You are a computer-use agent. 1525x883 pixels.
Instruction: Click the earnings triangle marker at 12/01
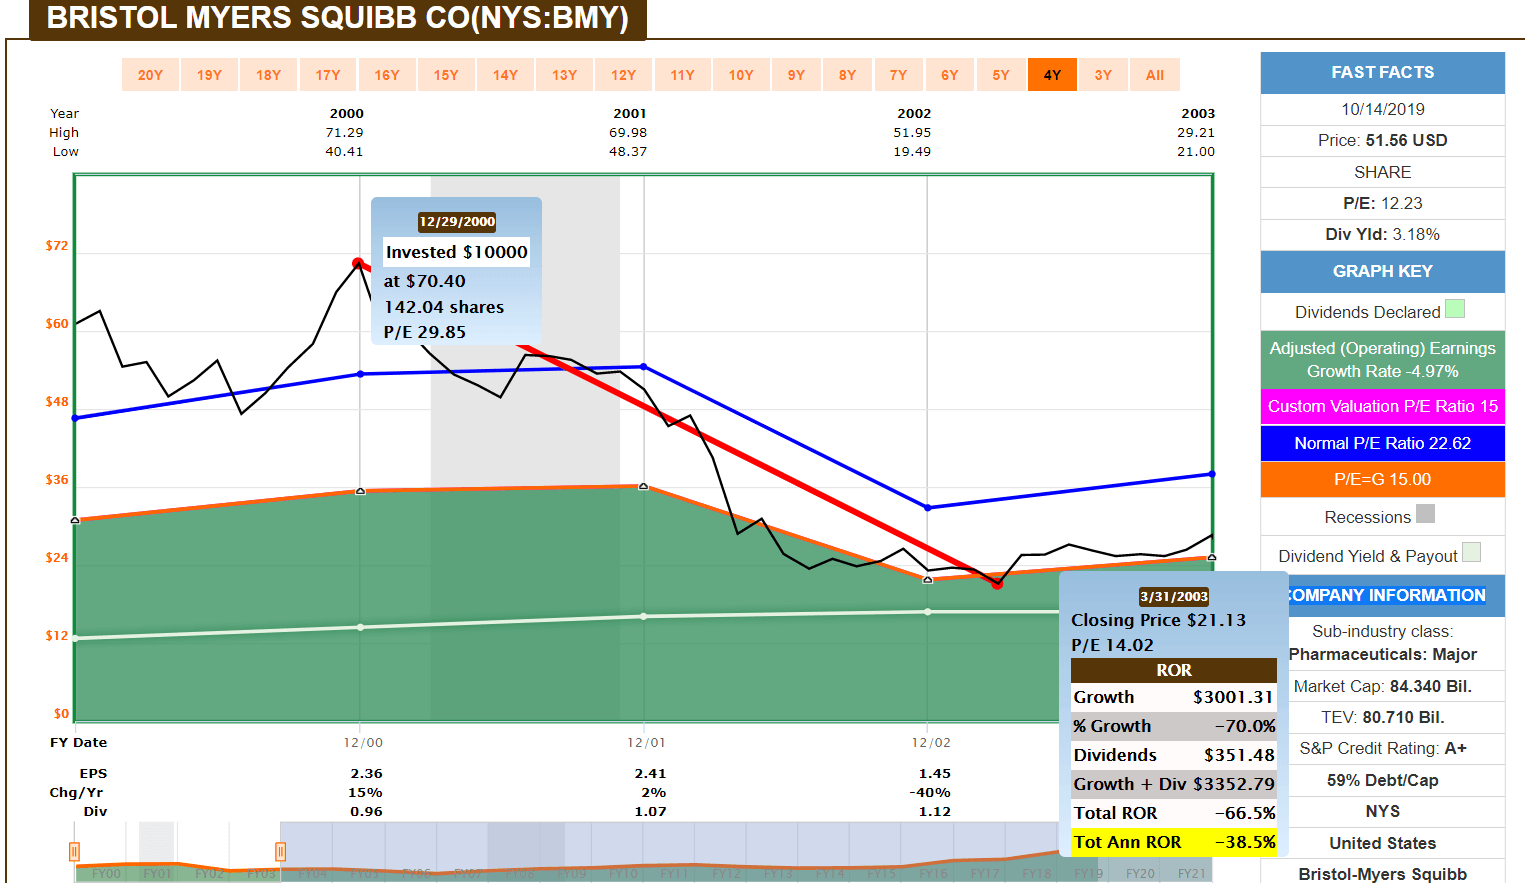pos(643,486)
